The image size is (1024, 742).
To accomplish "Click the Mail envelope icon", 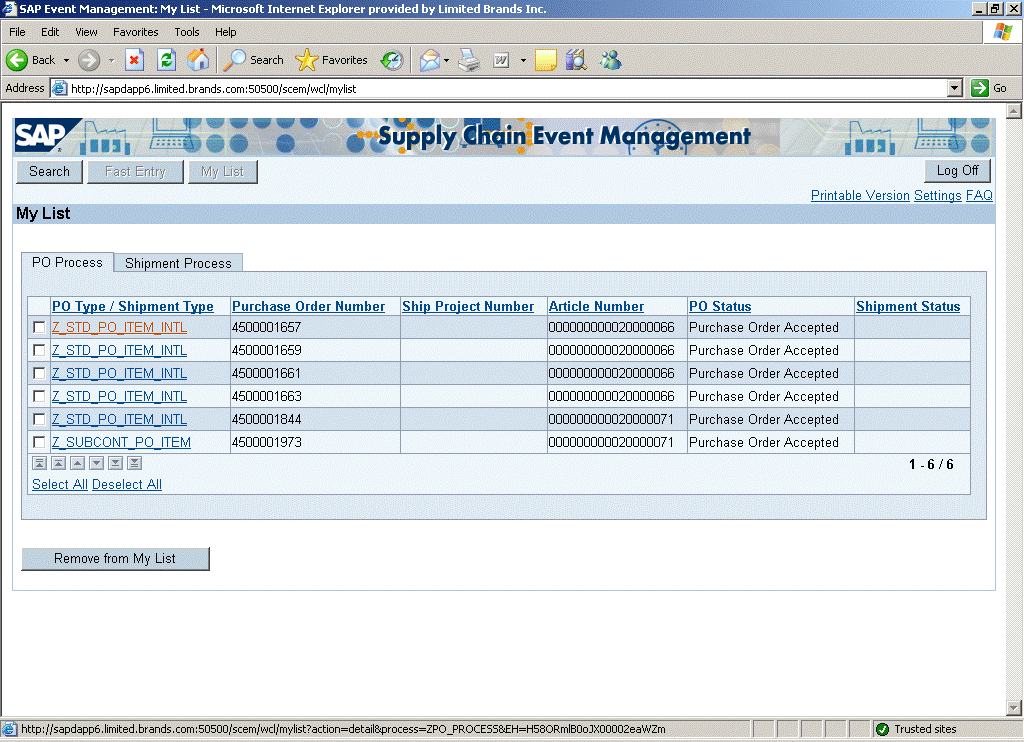I will tap(430, 60).
